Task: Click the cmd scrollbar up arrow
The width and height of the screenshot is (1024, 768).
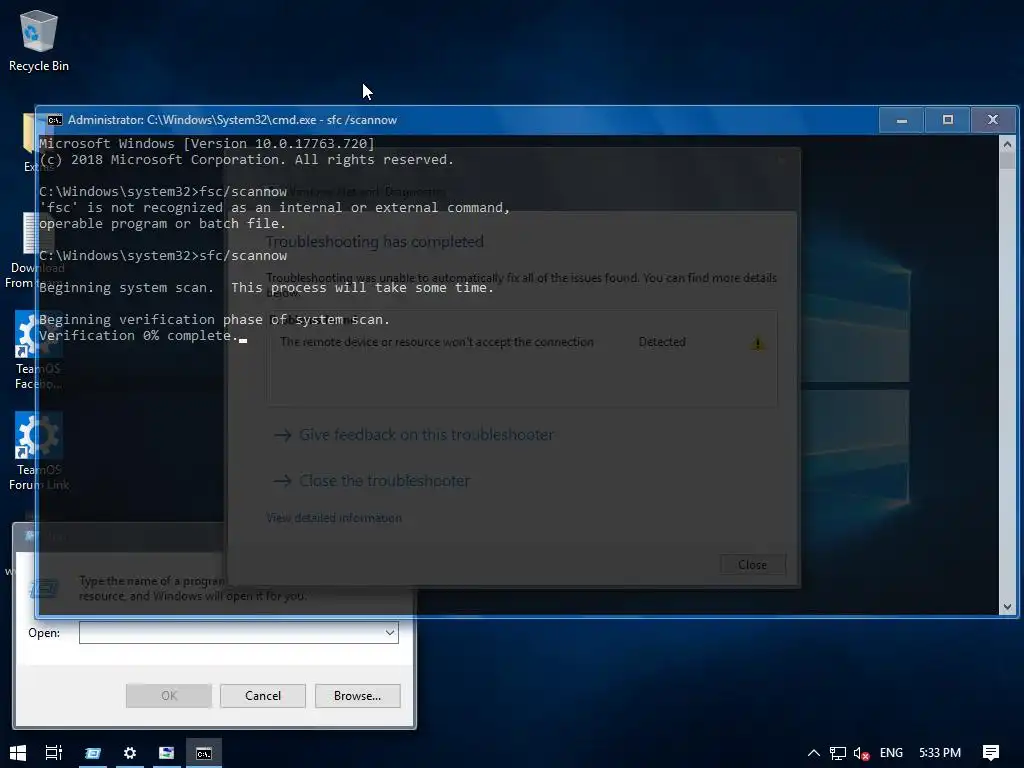Action: point(1007,144)
